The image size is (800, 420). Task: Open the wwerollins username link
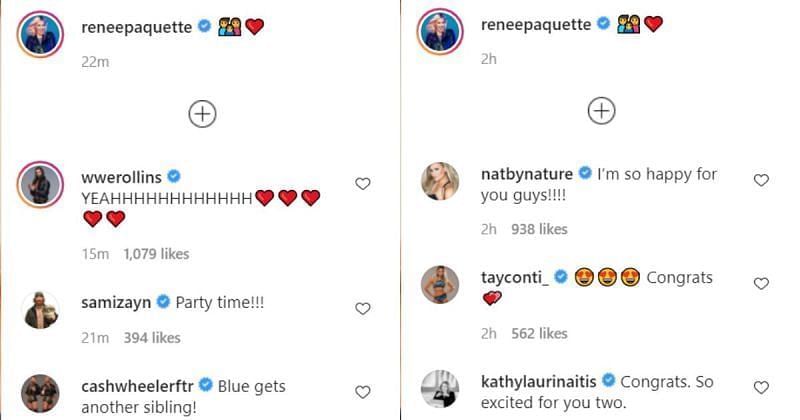(x=120, y=176)
